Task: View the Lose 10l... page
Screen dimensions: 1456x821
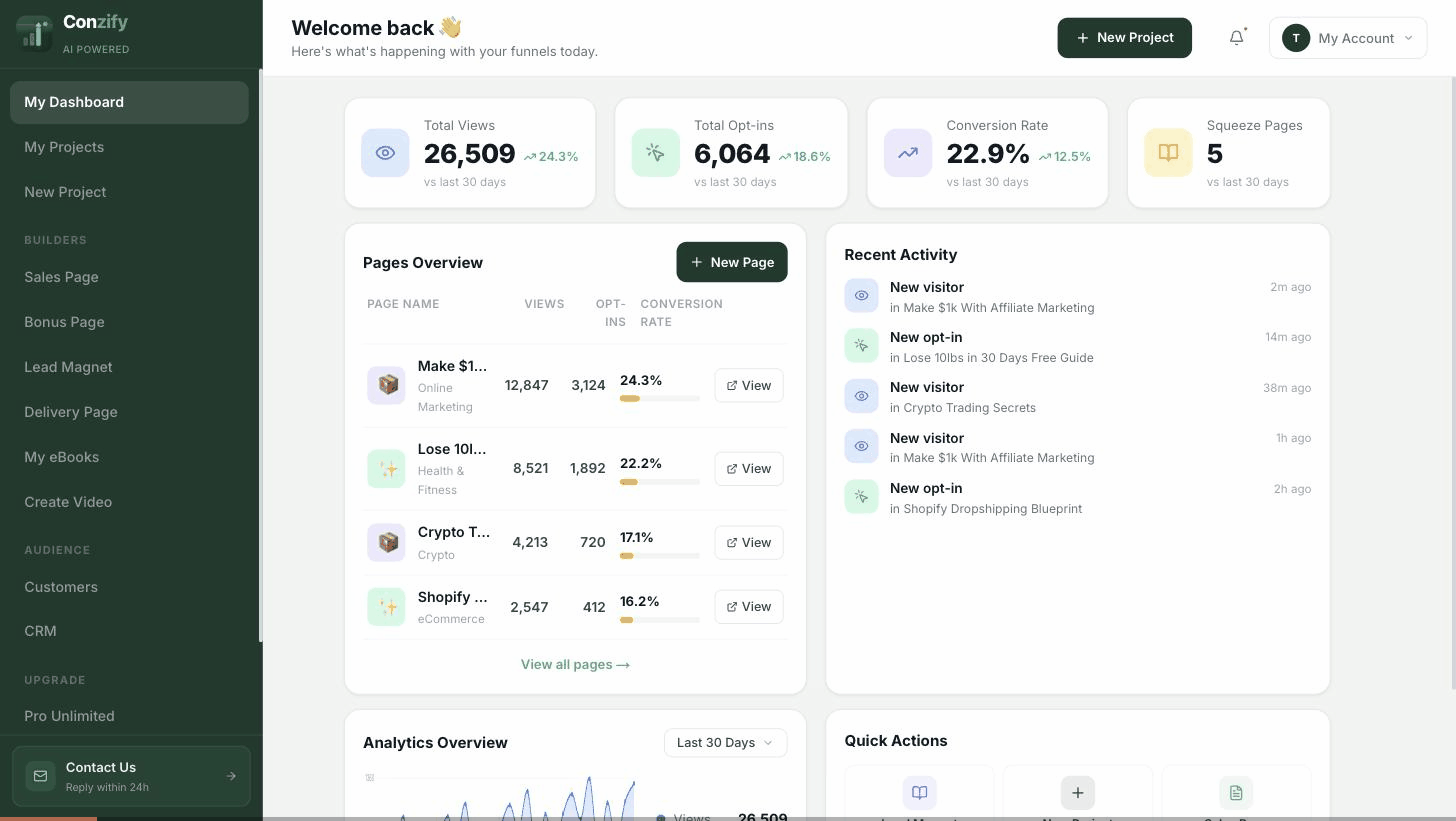Action: coord(749,469)
